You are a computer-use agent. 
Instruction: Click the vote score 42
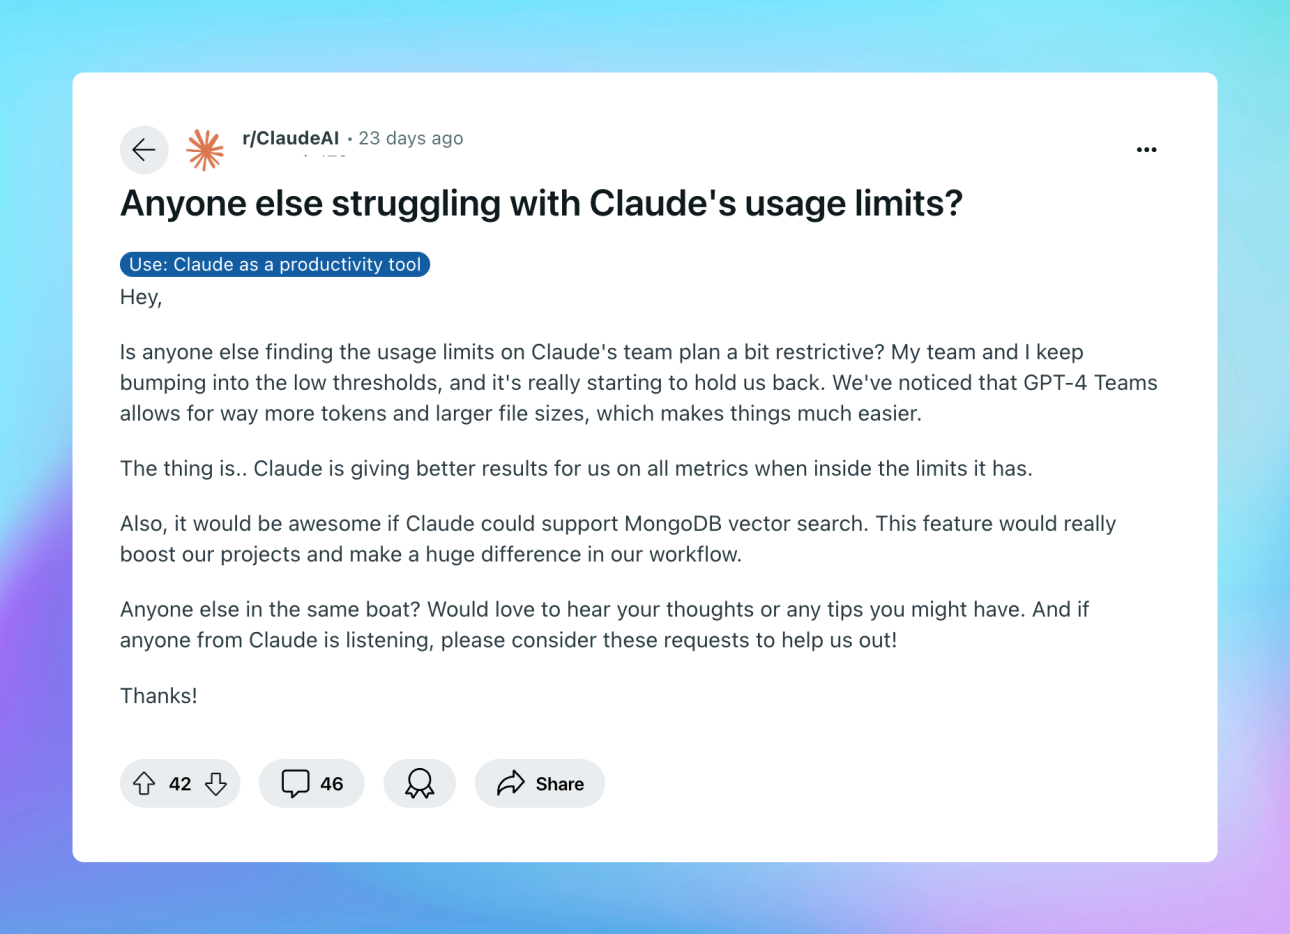coord(180,784)
